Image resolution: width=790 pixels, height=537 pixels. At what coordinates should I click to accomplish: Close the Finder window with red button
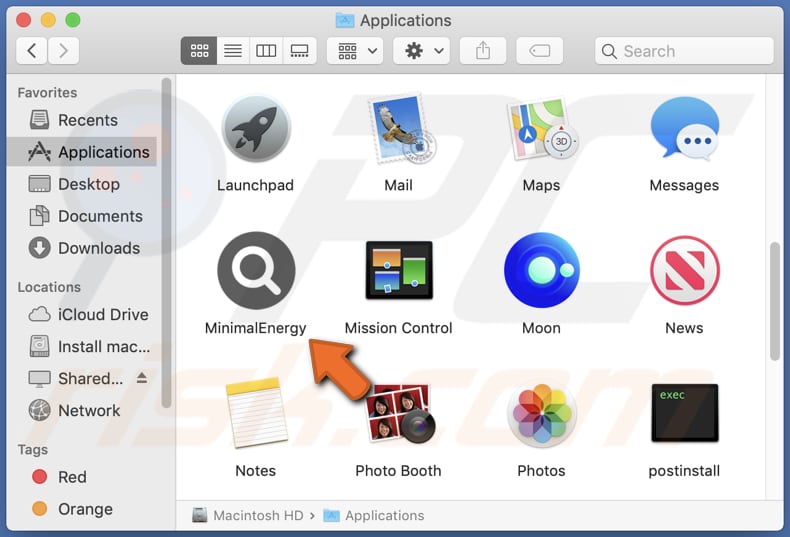coord(24,20)
